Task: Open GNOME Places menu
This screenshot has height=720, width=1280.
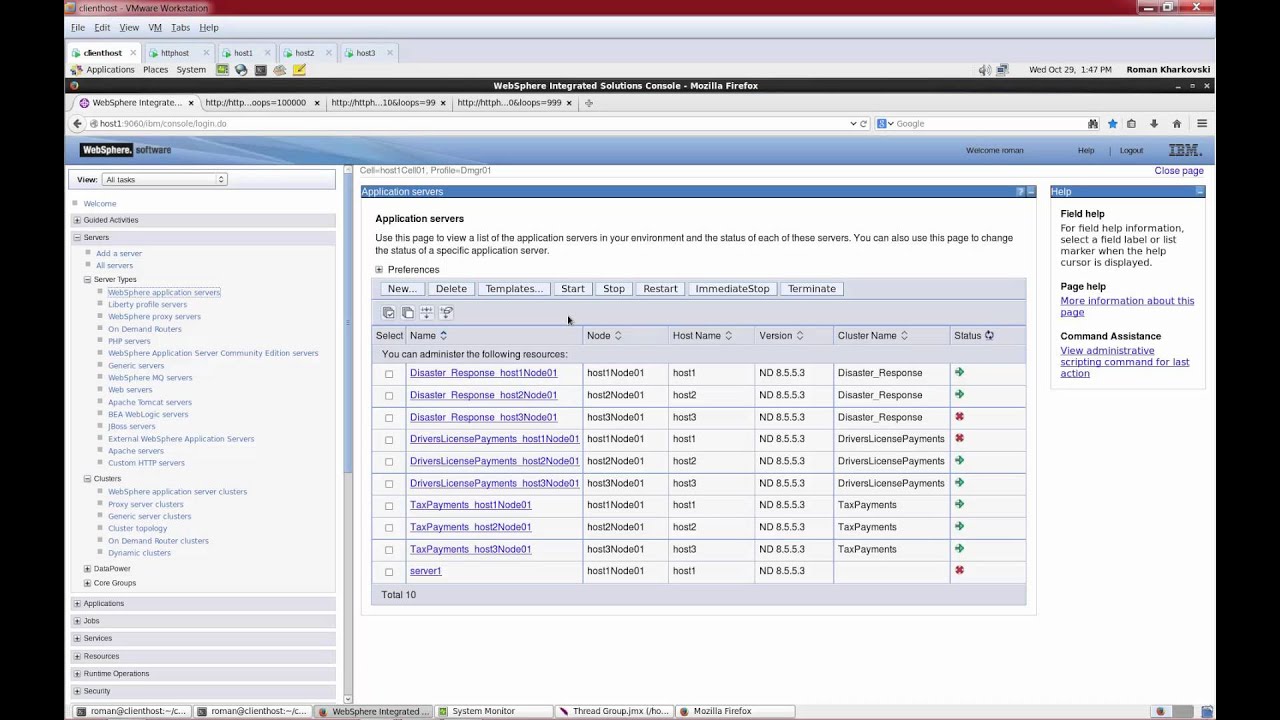Action: click(x=155, y=70)
